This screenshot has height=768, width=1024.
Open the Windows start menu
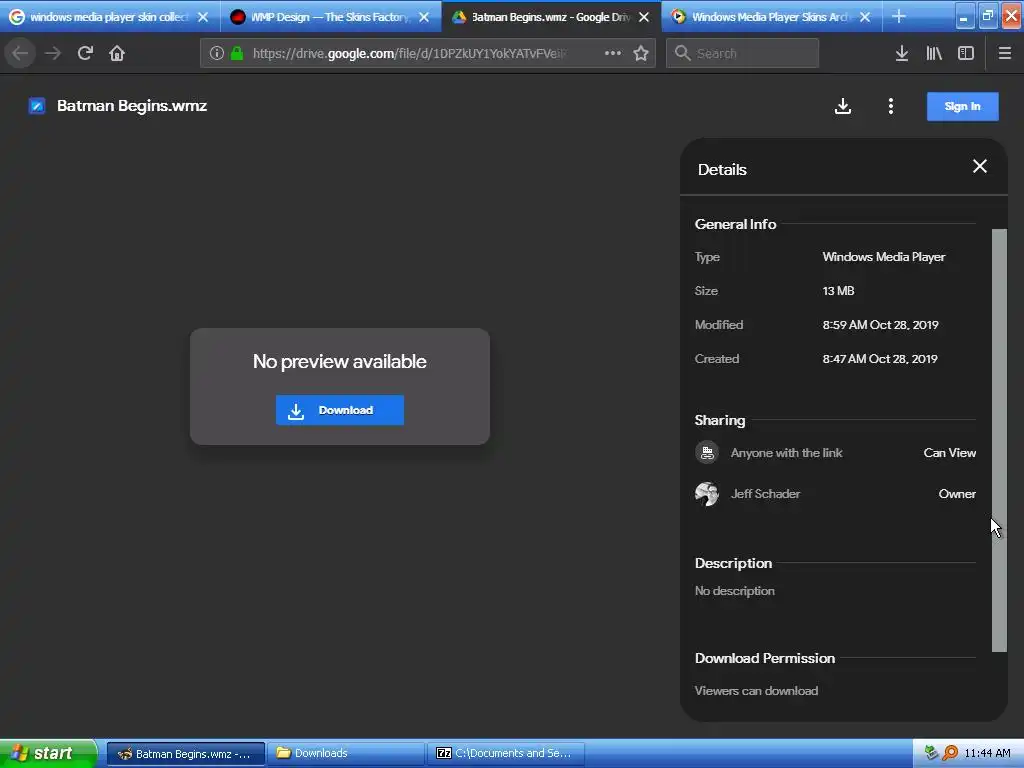[48, 753]
